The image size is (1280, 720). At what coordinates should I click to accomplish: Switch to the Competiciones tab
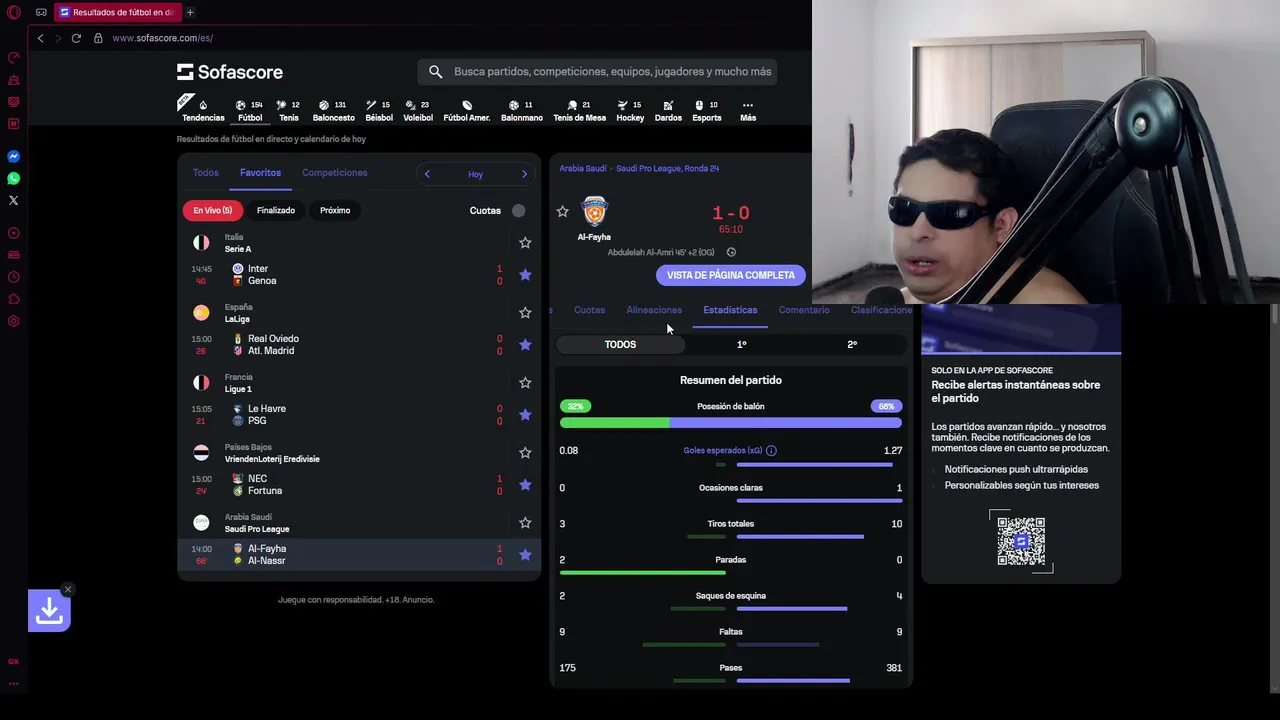335,173
